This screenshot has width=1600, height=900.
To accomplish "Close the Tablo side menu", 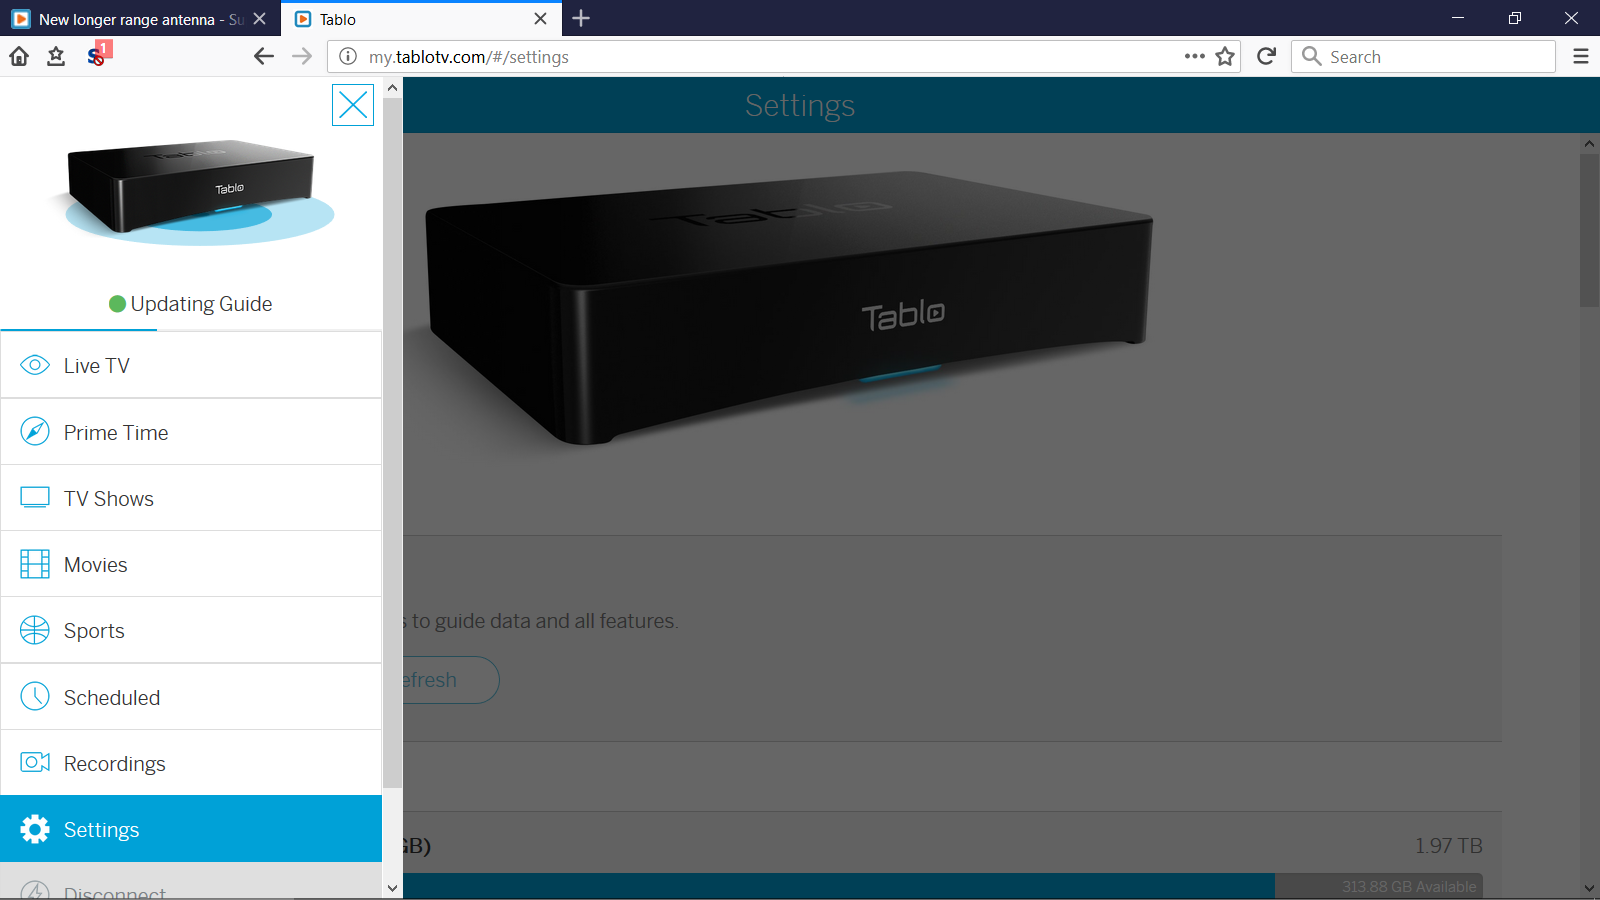I will coord(353,105).
